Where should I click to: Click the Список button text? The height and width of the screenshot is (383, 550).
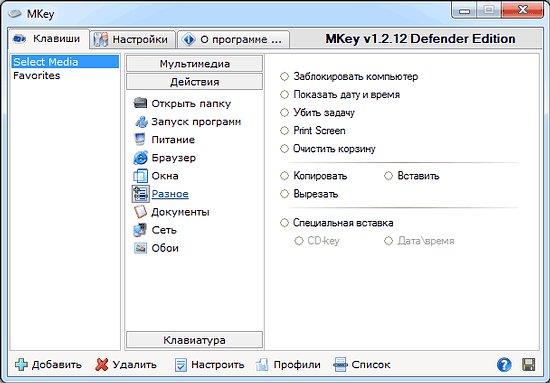(x=371, y=365)
